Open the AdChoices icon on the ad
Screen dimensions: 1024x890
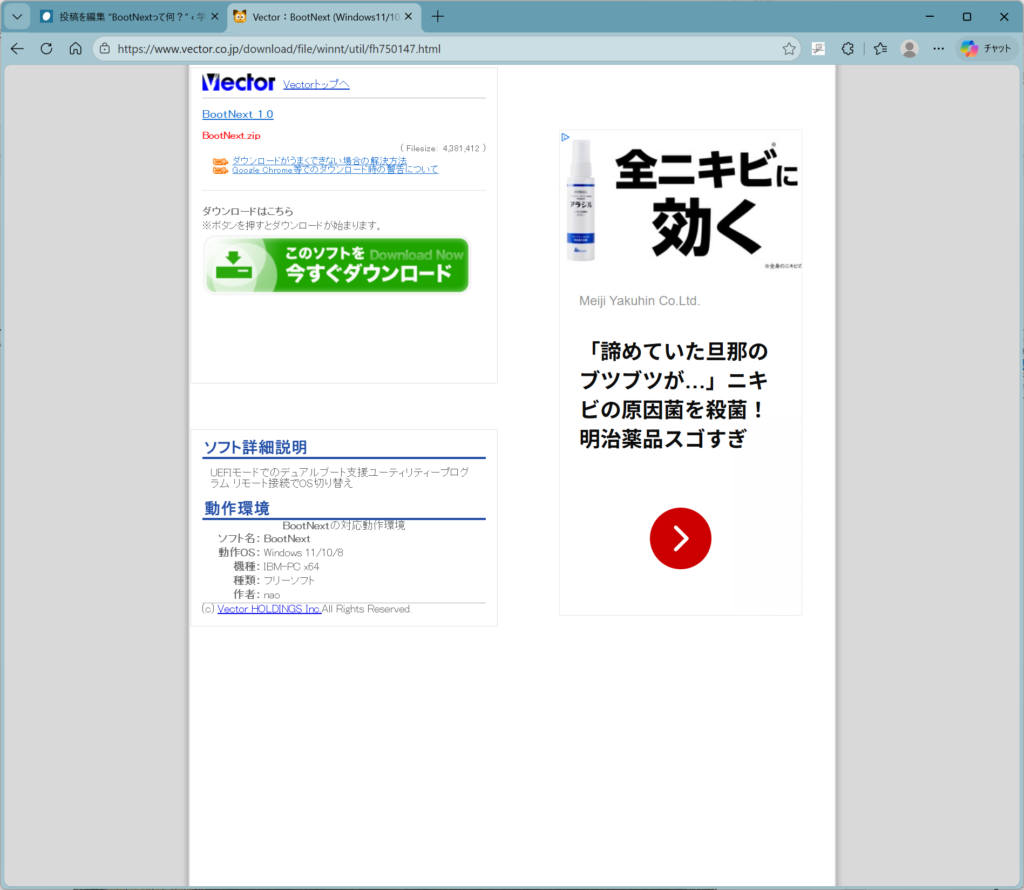pyautogui.click(x=565, y=137)
